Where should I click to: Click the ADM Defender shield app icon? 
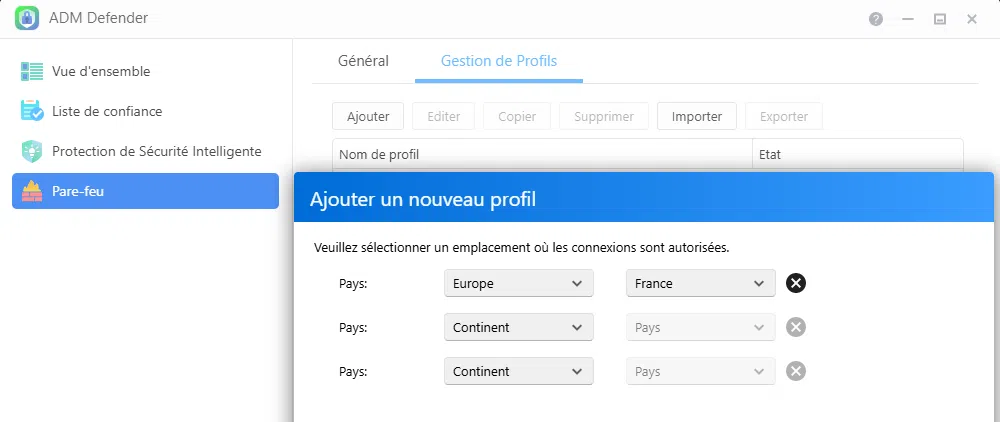point(27,19)
